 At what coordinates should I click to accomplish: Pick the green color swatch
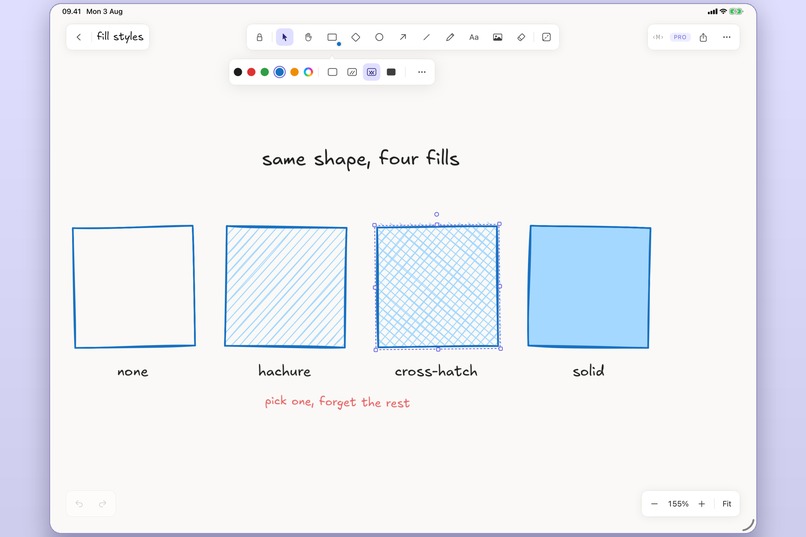(265, 72)
